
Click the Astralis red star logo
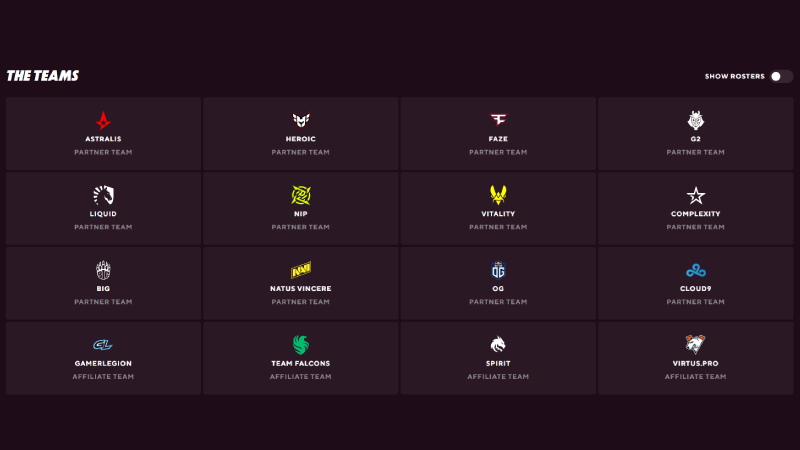coord(103,120)
